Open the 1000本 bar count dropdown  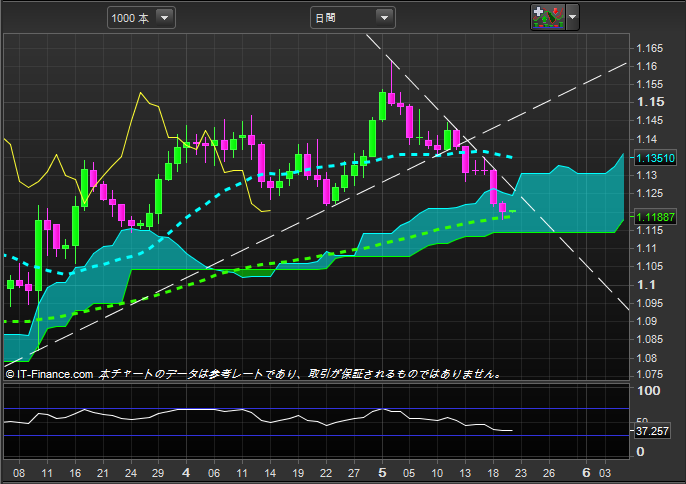pos(141,18)
